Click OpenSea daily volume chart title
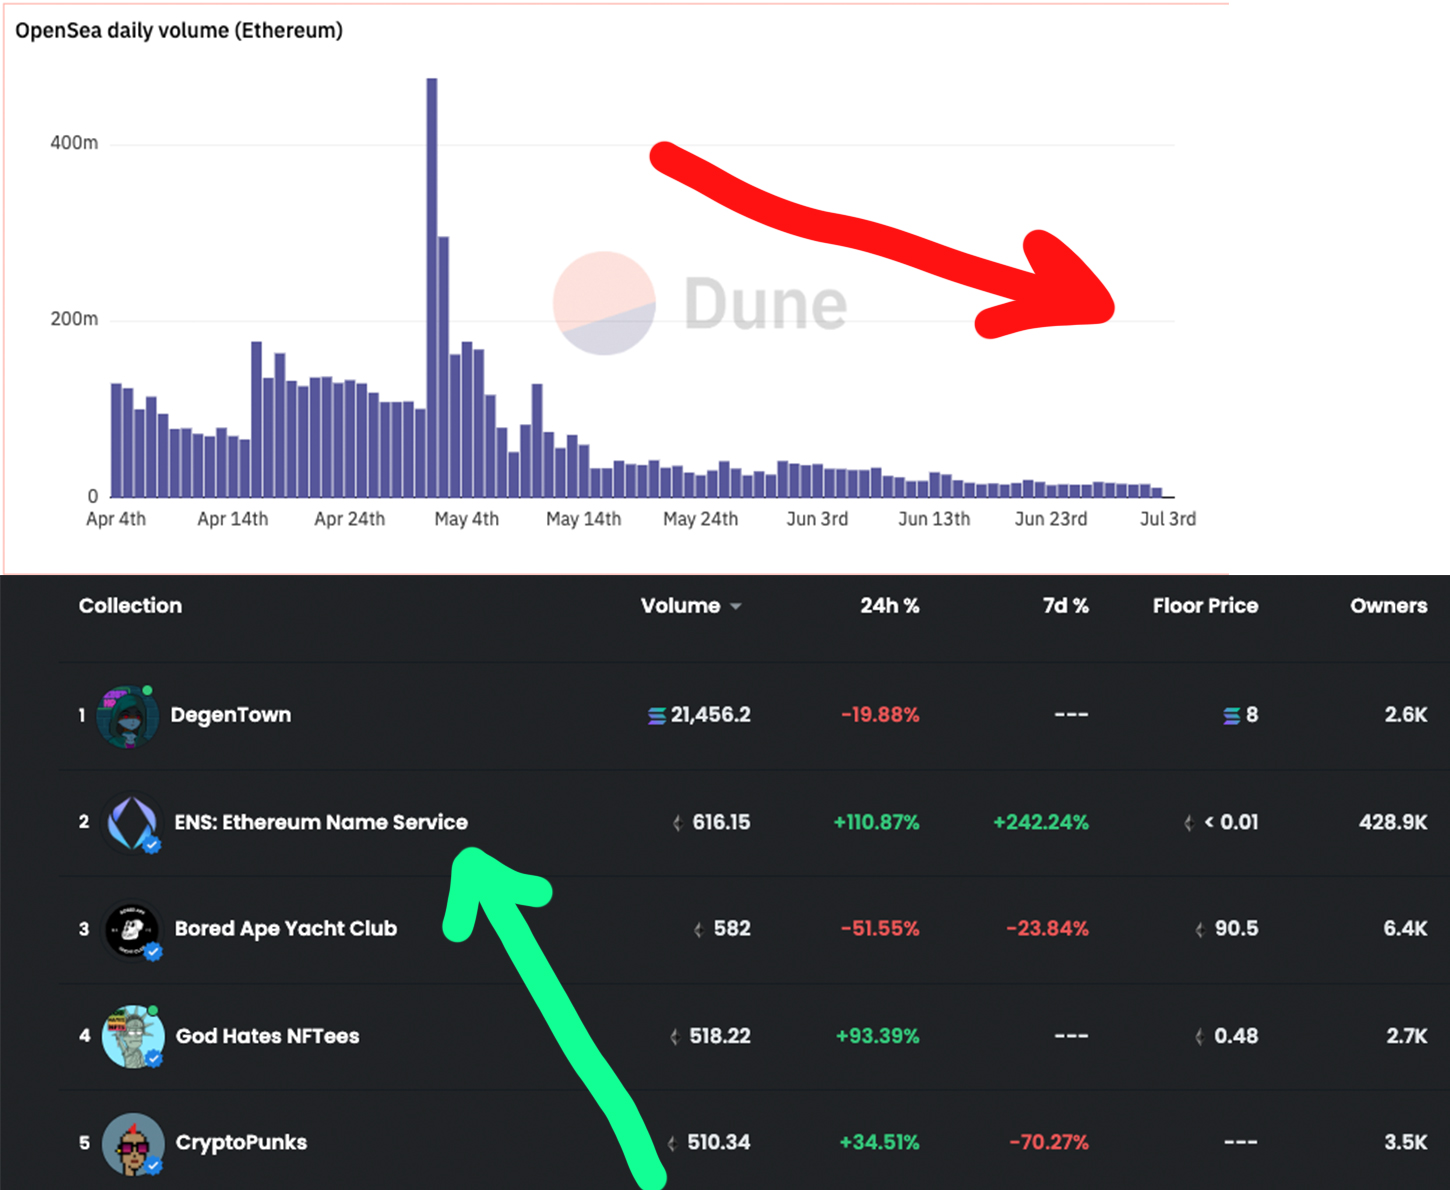This screenshot has width=1450, height=1190. click(x=179, y=31)
